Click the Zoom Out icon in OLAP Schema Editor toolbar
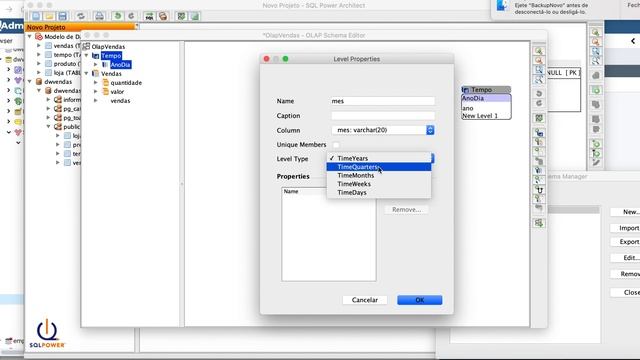 539,60
